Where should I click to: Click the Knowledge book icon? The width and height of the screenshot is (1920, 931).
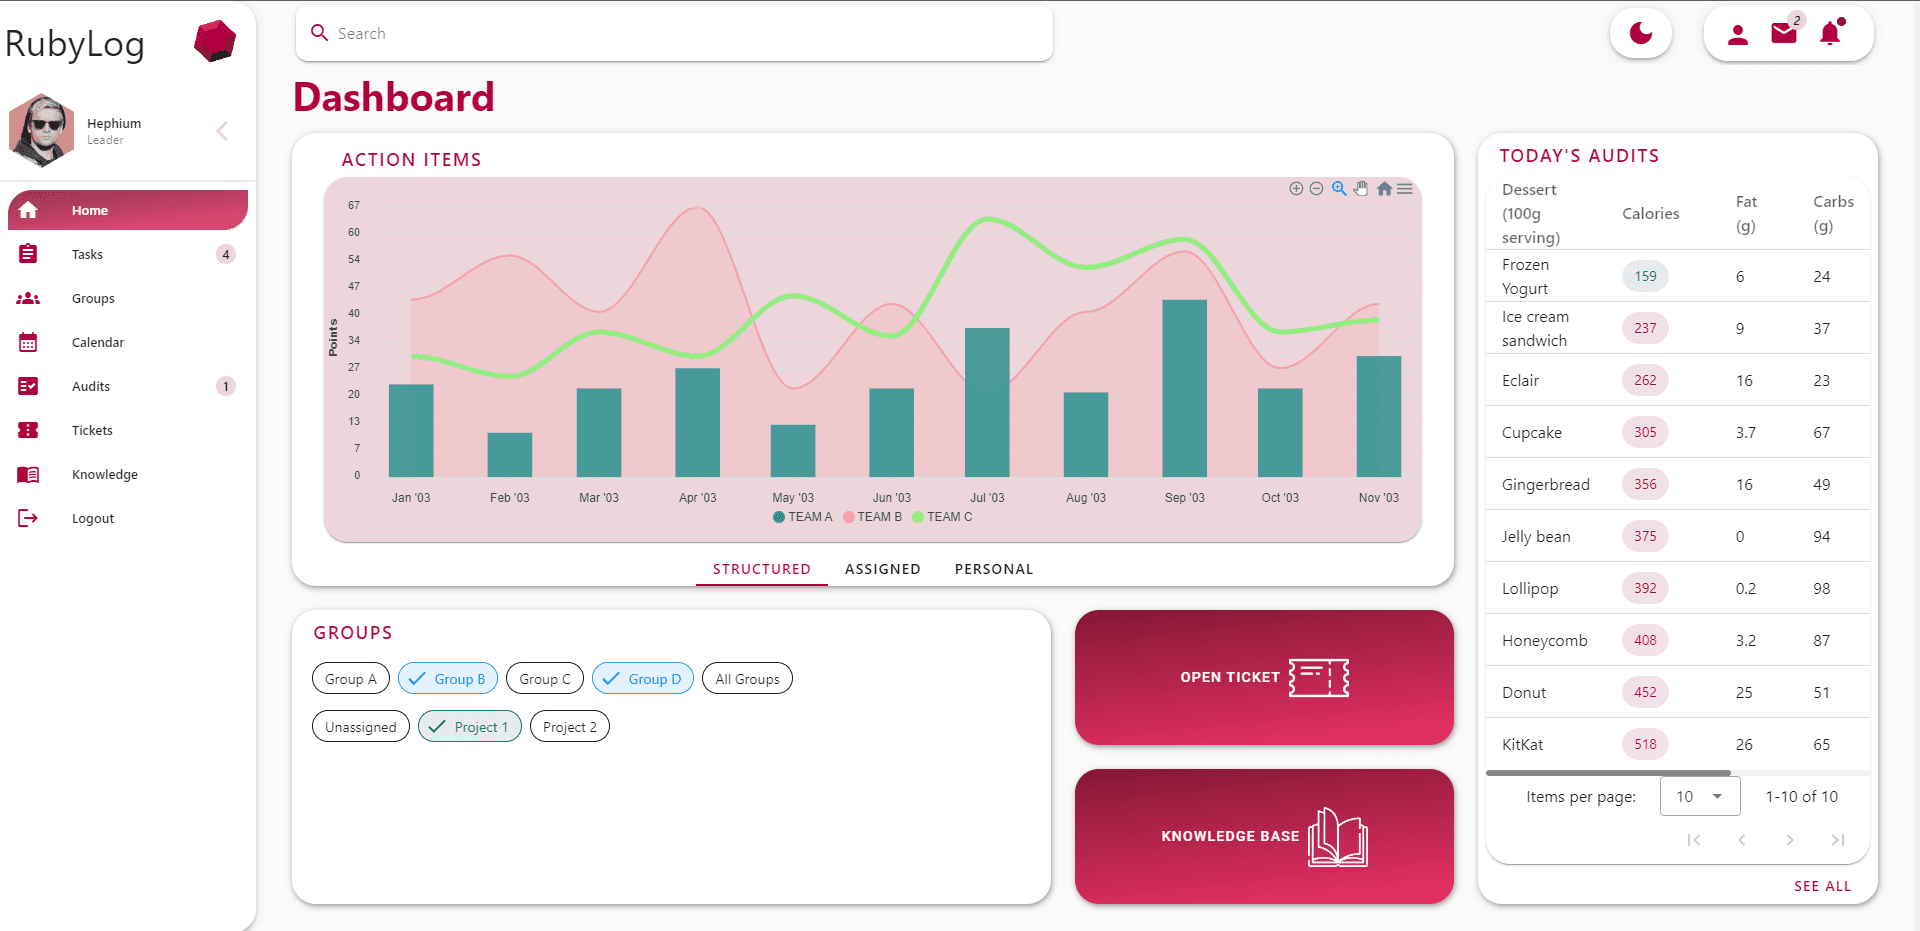click(x=28, y=474)
